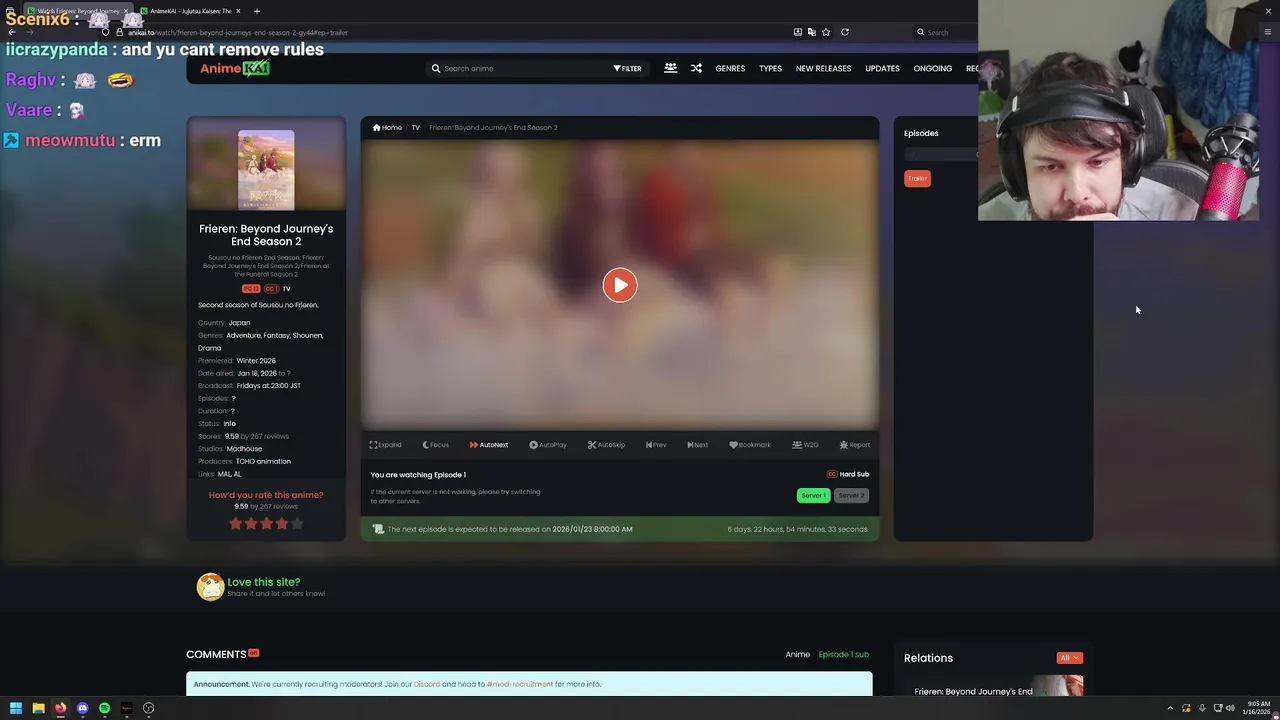Screen dimensions: 1280x720
Task: Select the Anime comments tab
Action: click(x=797, y=655)
